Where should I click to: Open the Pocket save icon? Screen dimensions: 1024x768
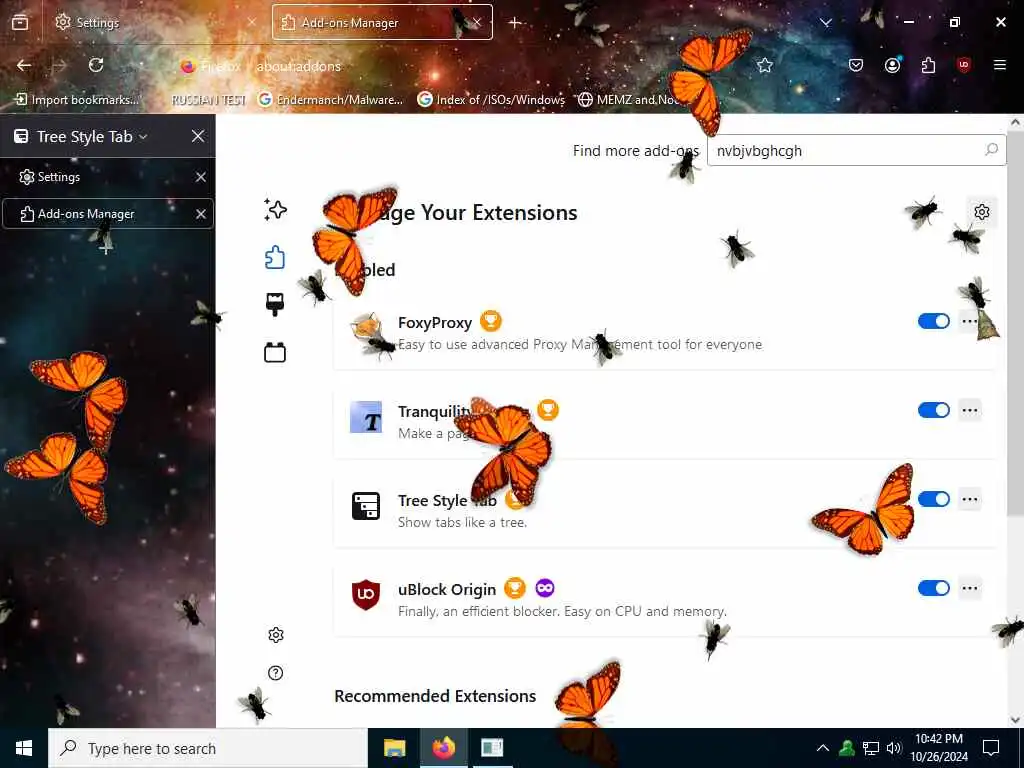(x=856, y=65)
